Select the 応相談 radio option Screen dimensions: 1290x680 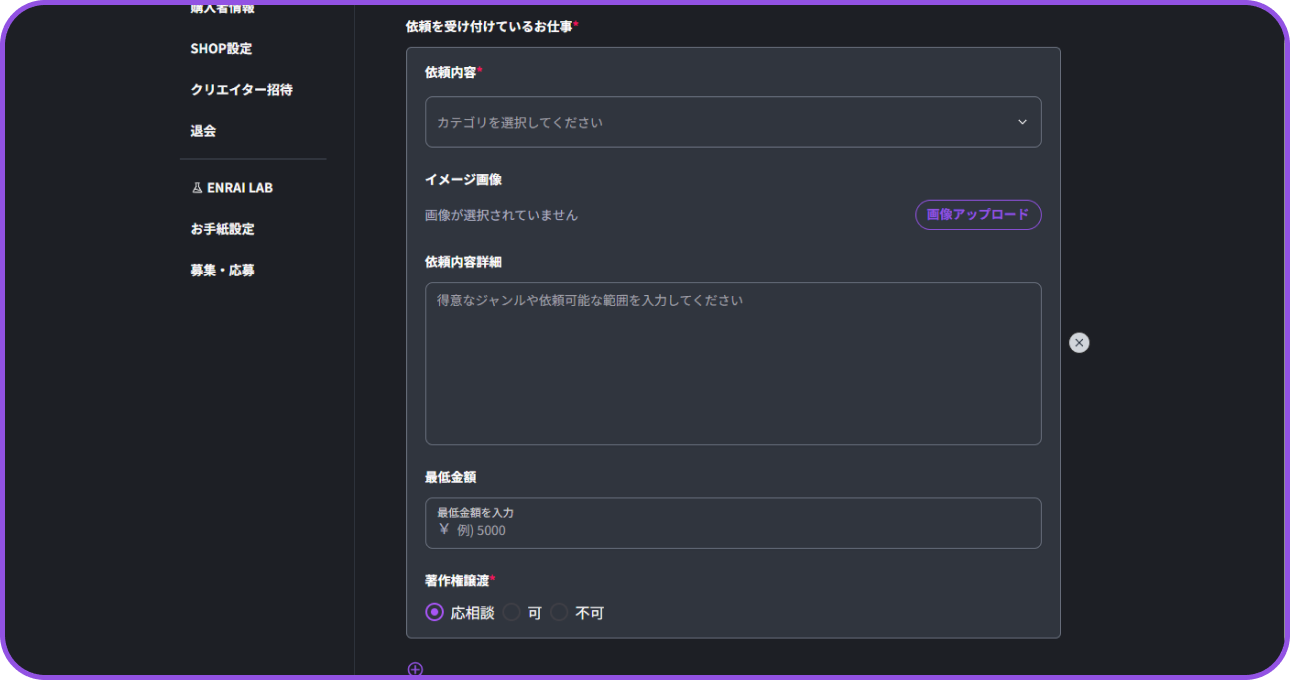point(434,612)
